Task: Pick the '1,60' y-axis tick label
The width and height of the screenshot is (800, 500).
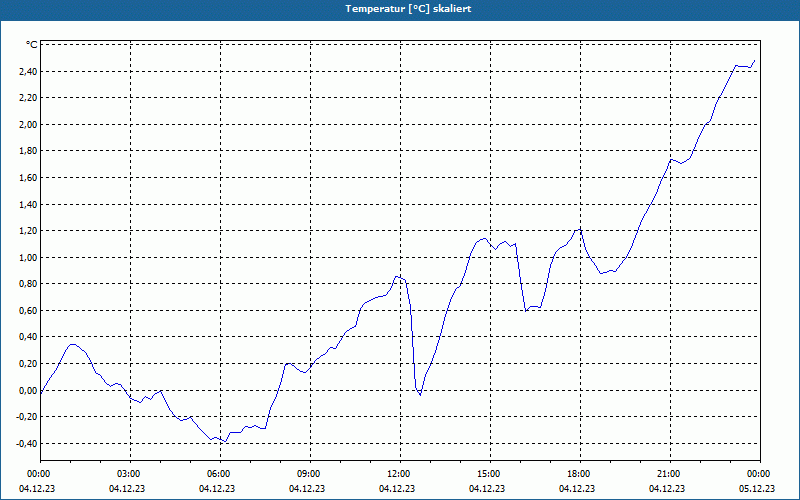Action: tap(27, 178)
